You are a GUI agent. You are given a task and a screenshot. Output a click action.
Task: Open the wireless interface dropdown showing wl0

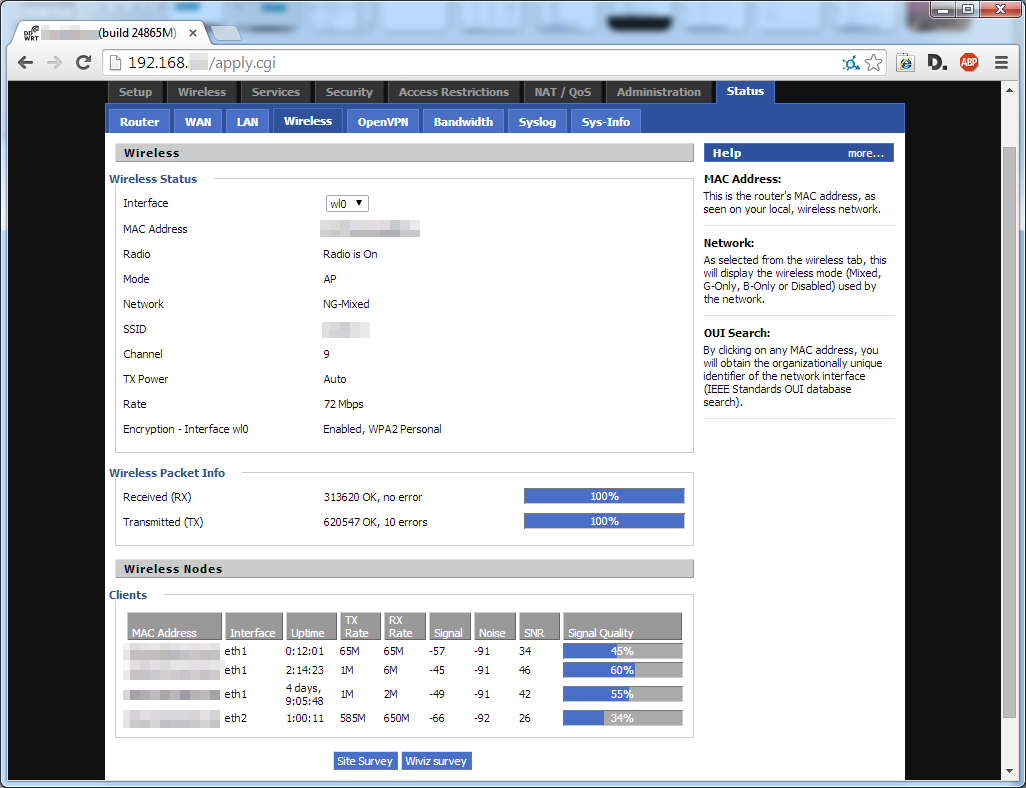point(346,203)
